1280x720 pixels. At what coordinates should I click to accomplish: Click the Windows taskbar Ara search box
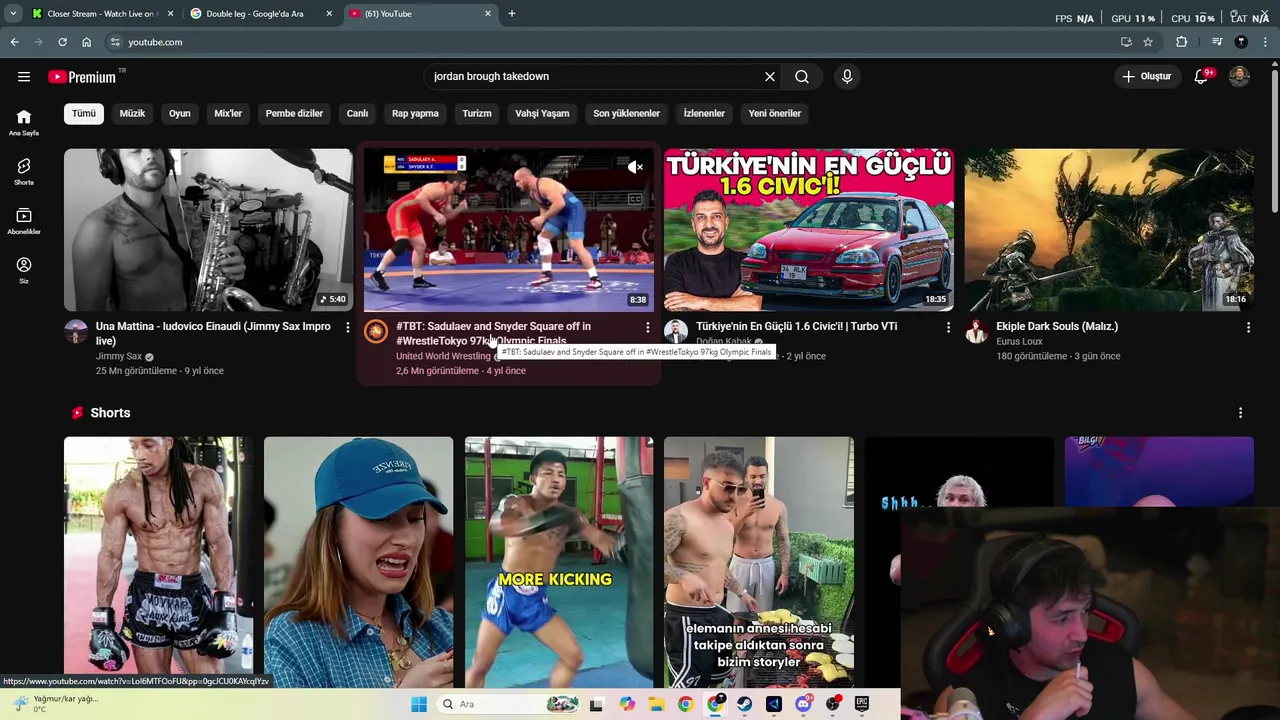point(508,704)
